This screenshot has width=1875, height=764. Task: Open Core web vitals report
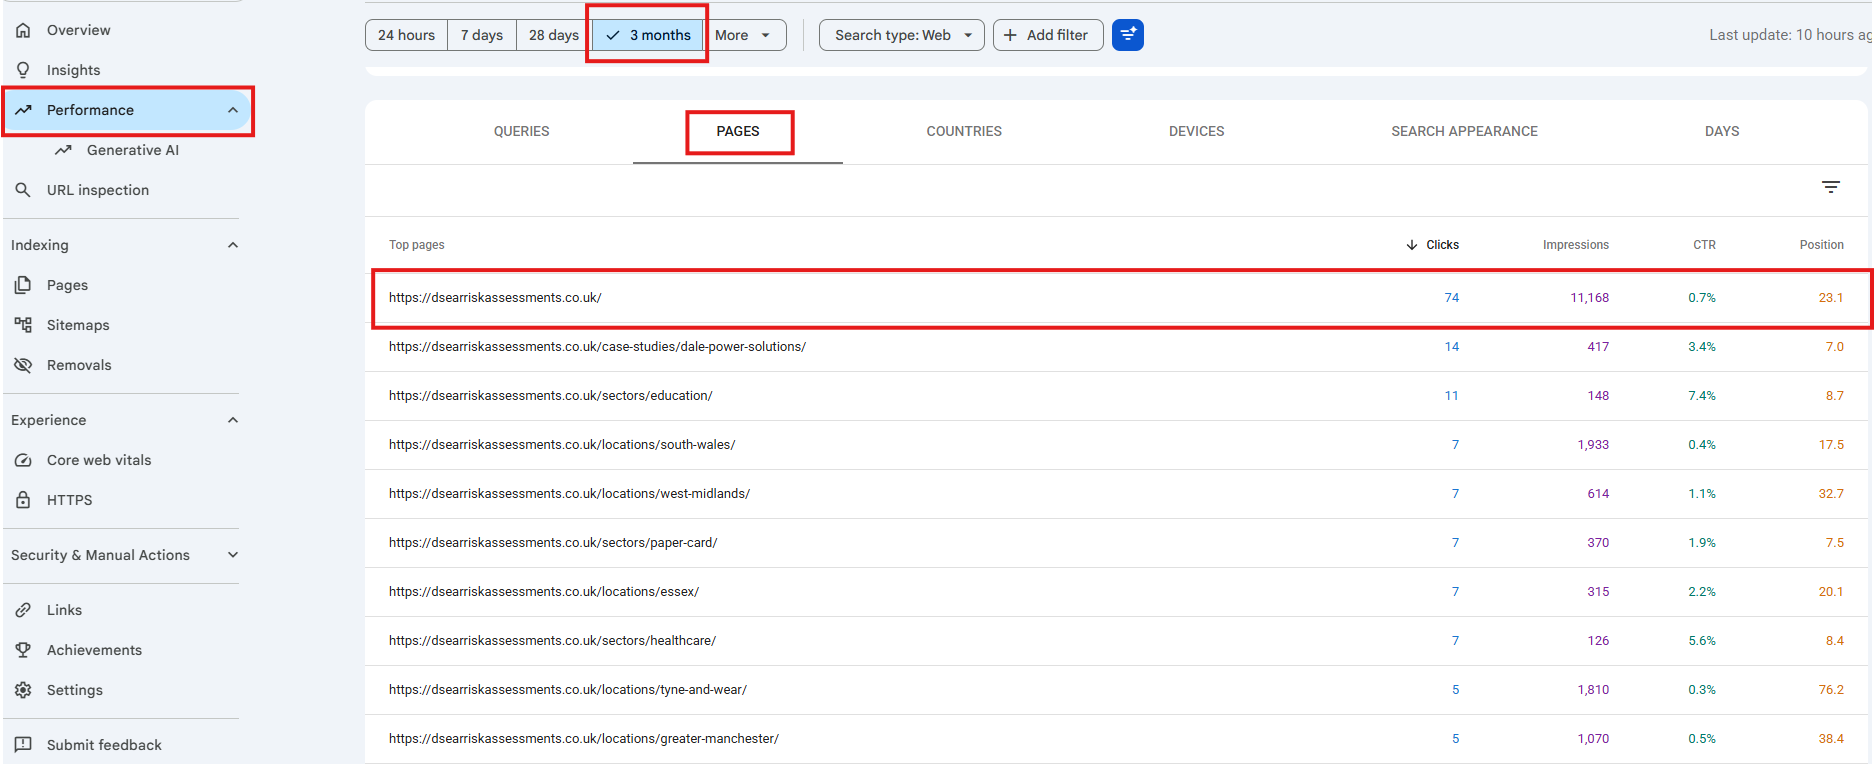[x=99, y=460]
